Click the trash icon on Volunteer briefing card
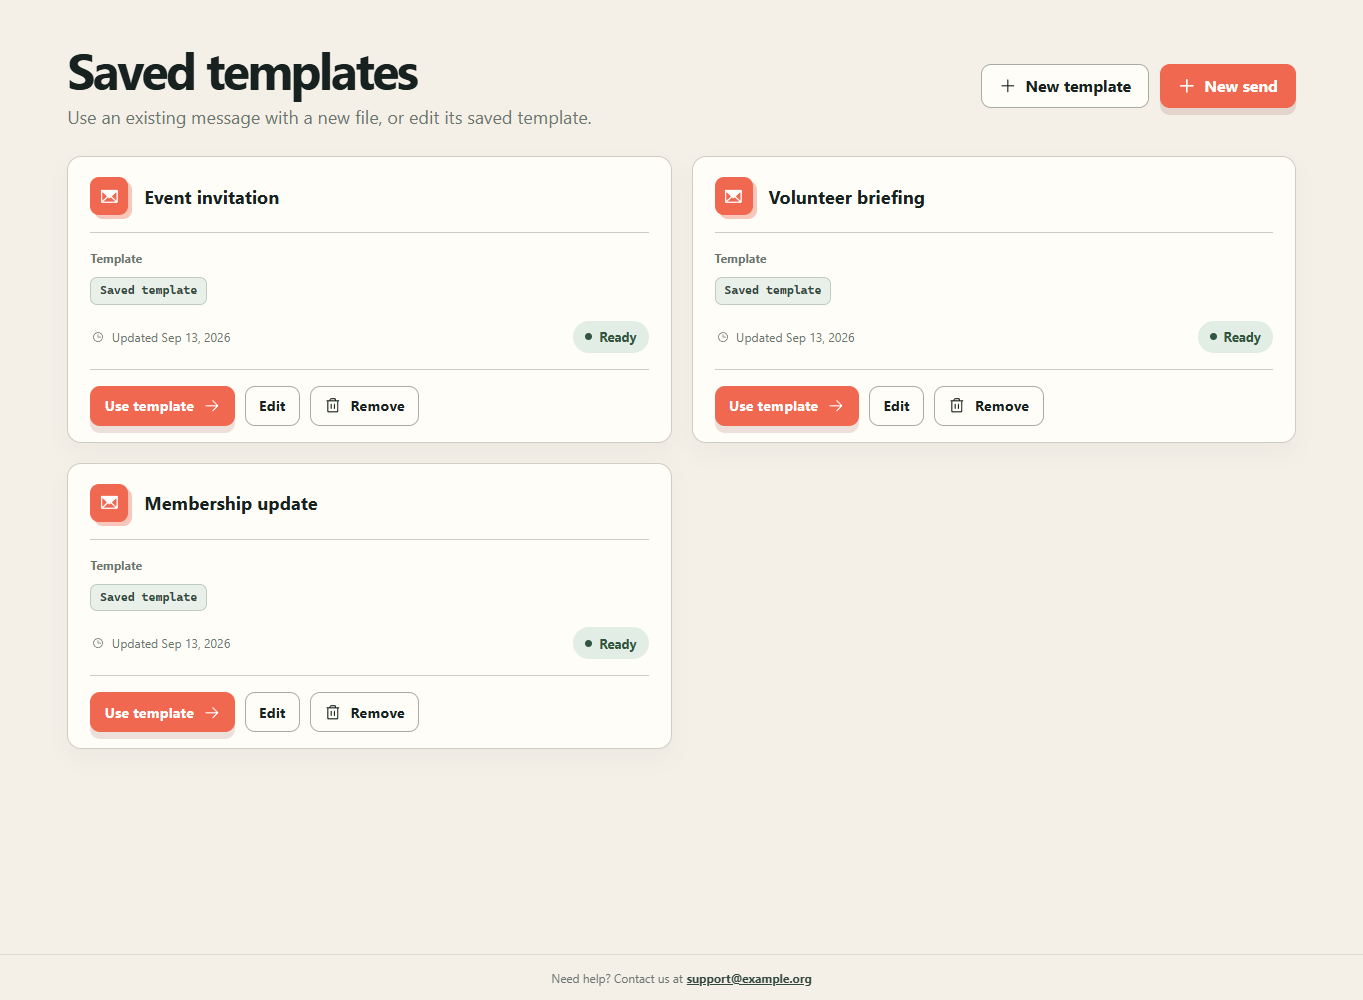Viewport: 1363px width, 1000px height. pos(957,406)
